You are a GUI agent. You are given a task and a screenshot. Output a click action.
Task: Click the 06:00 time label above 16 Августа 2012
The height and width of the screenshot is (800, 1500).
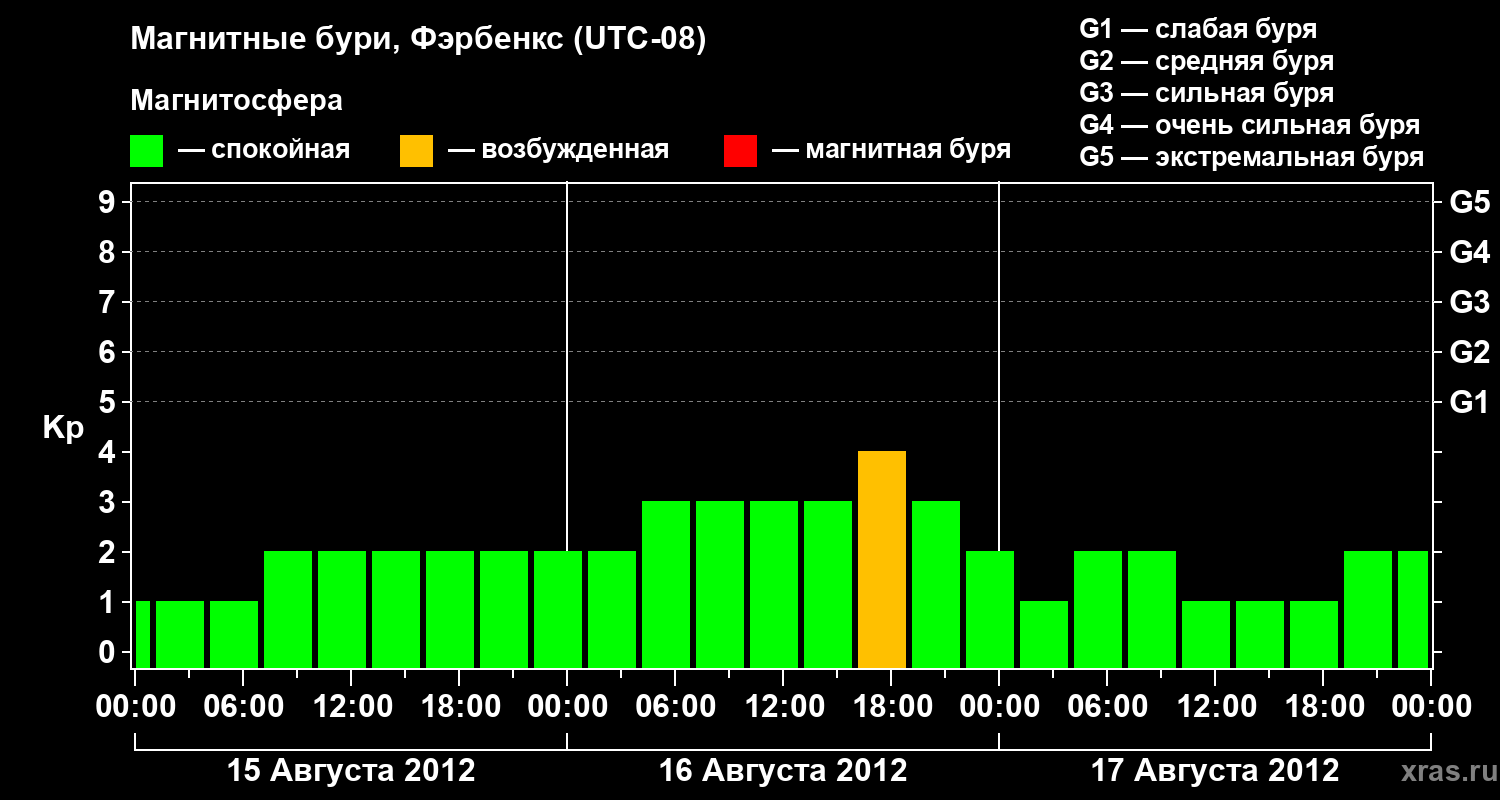pyautogui.click(x=675, y=707)
